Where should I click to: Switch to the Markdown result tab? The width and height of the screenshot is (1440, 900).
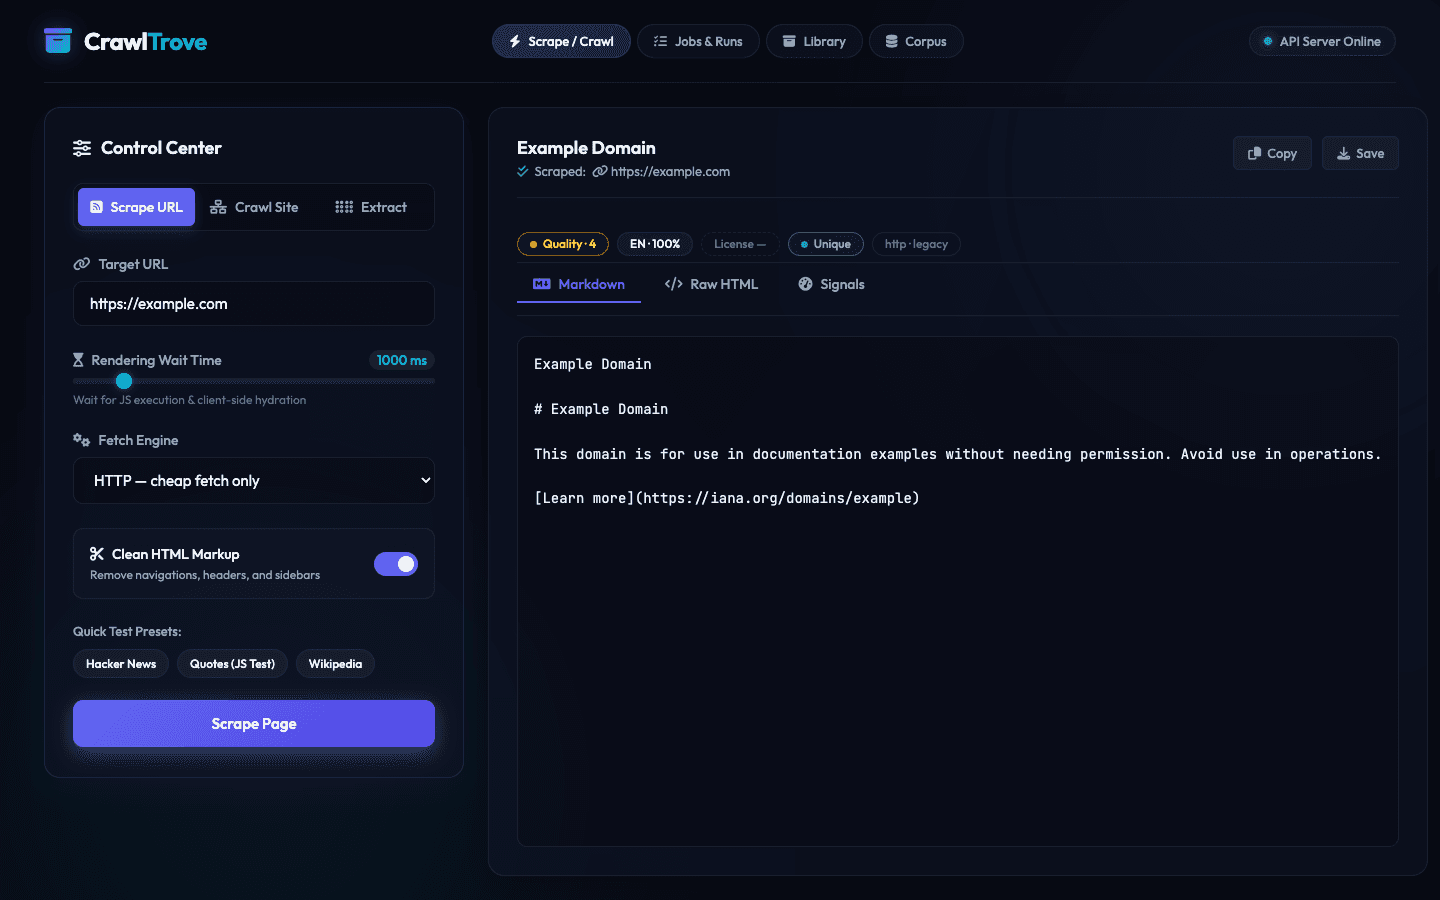tap(579, 284)
